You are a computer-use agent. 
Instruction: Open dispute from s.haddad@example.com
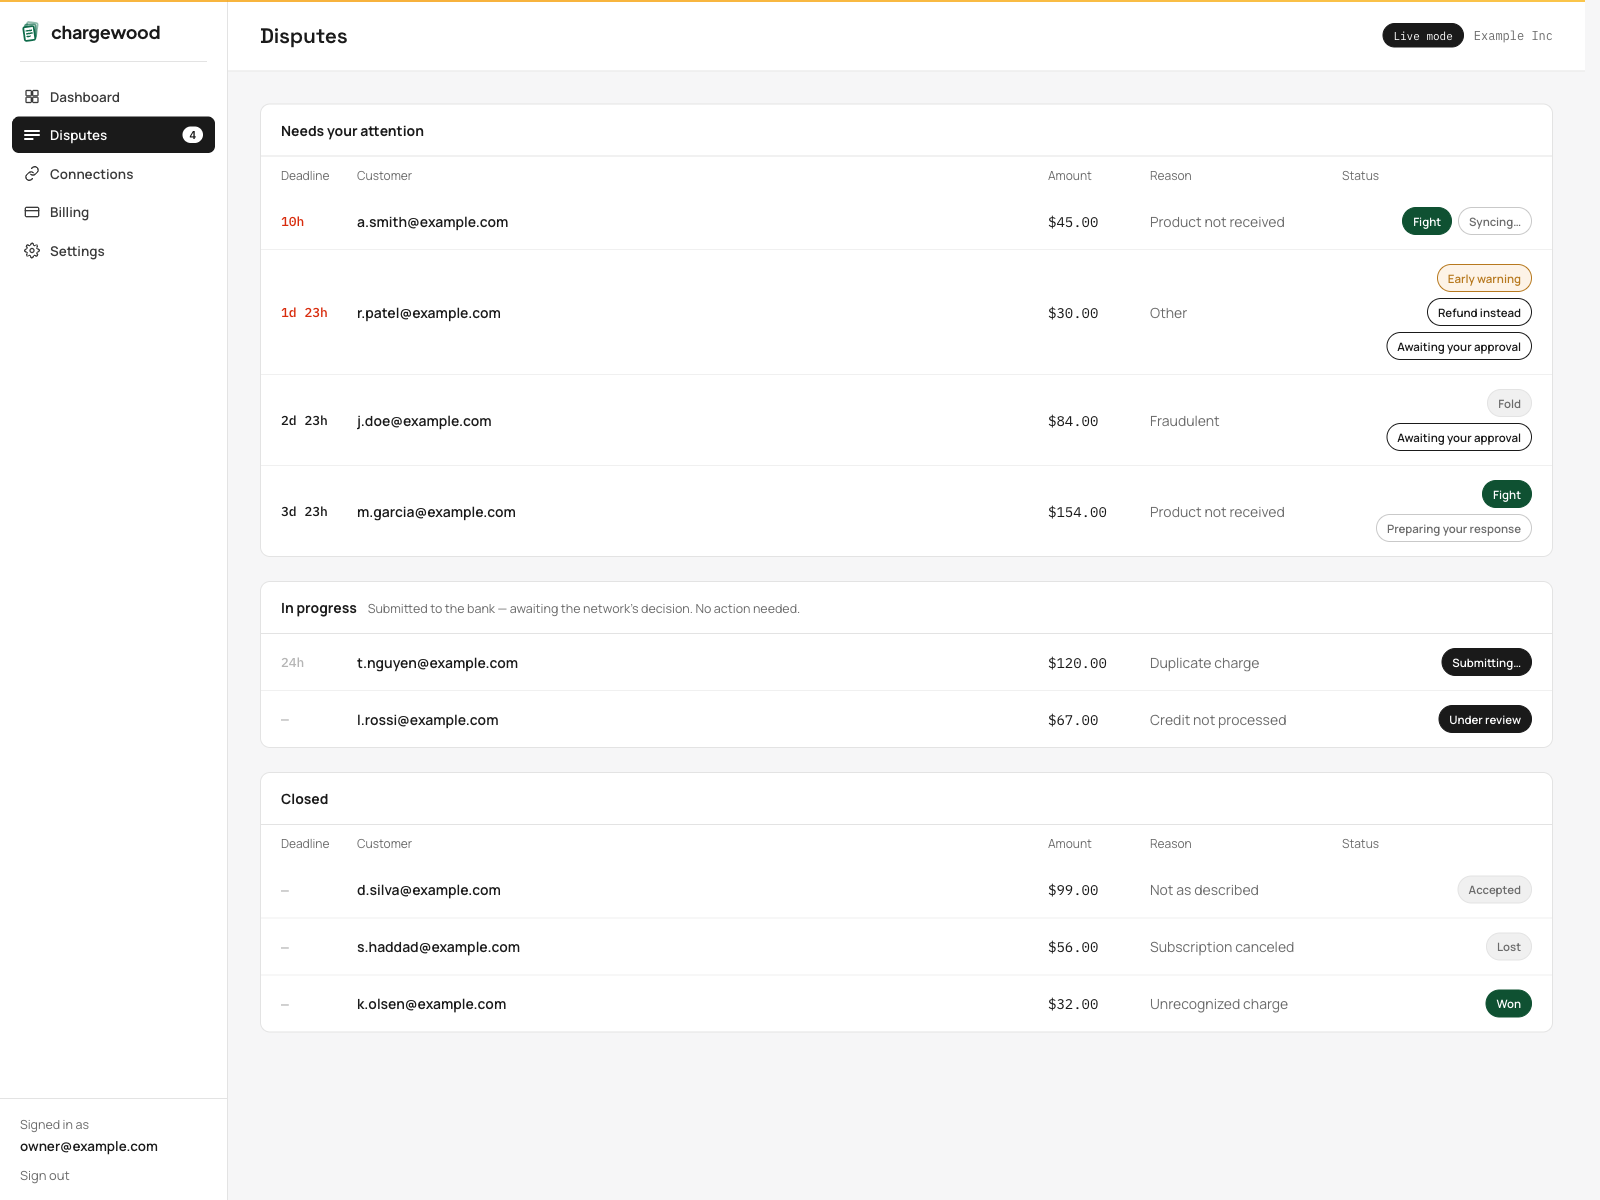click(906, 947)
